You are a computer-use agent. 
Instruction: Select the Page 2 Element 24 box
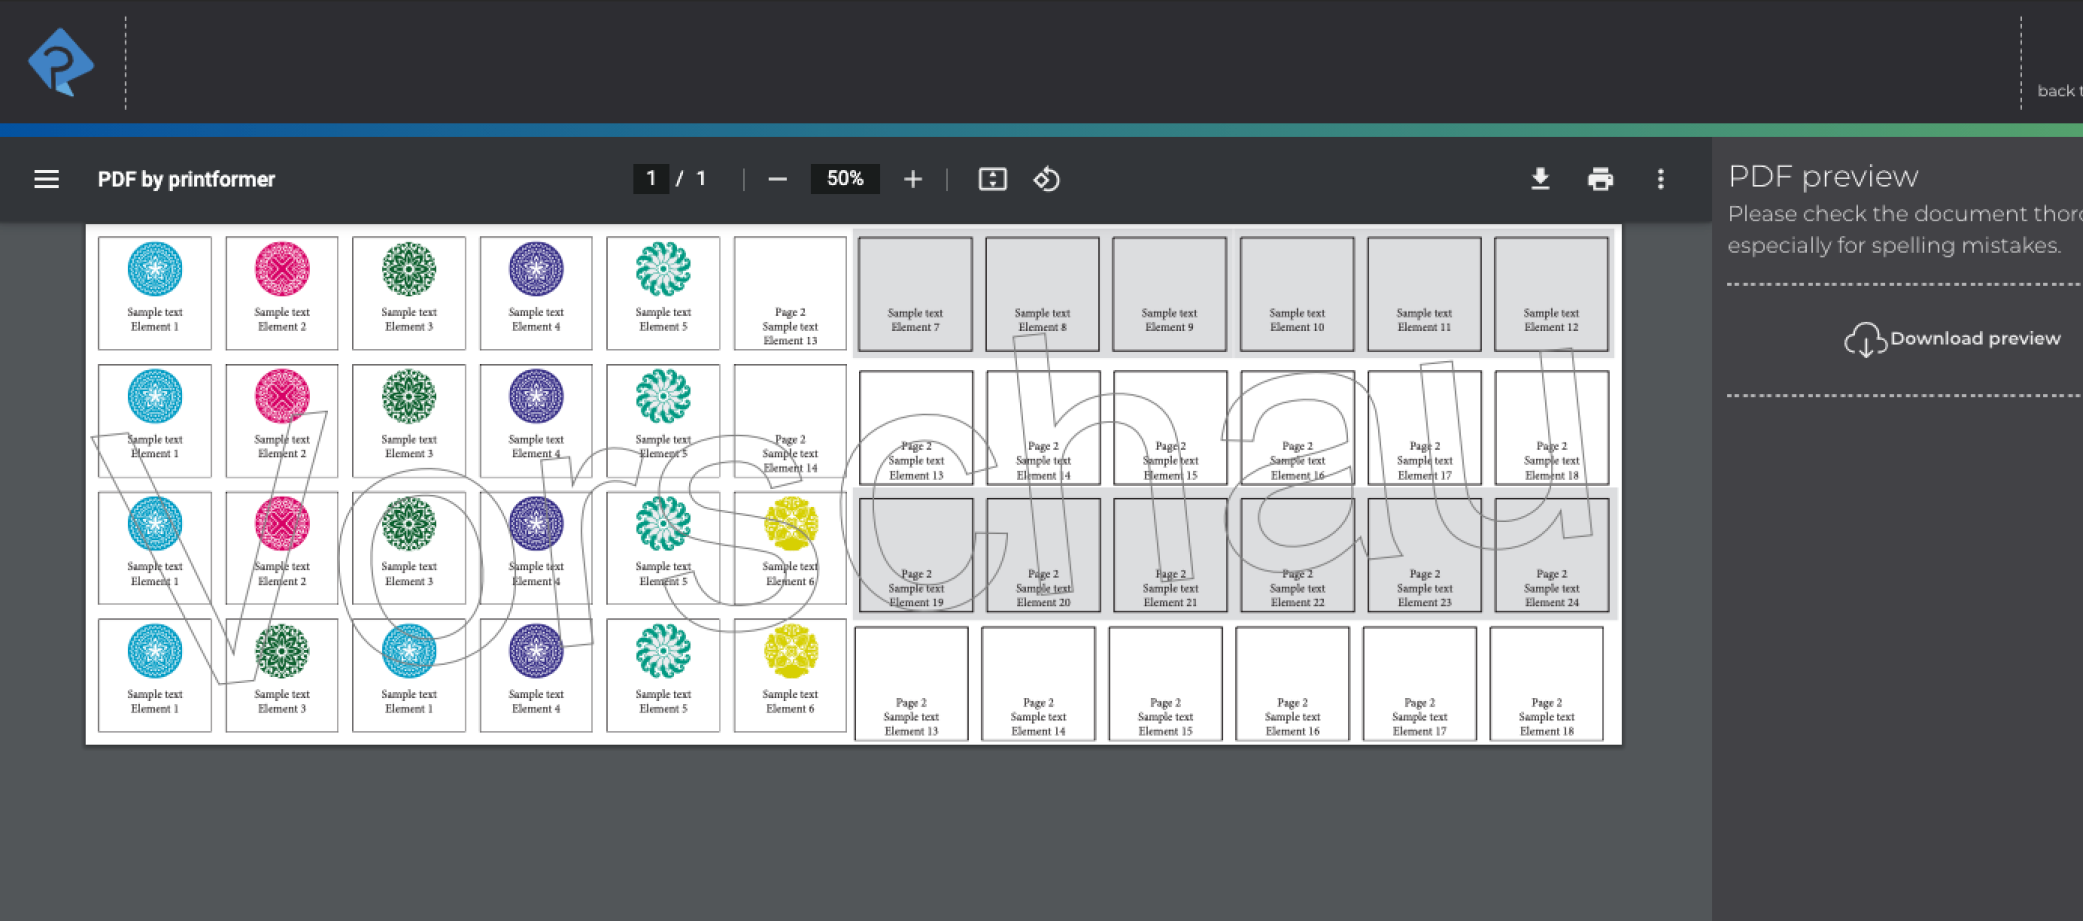click(1551, 555)
